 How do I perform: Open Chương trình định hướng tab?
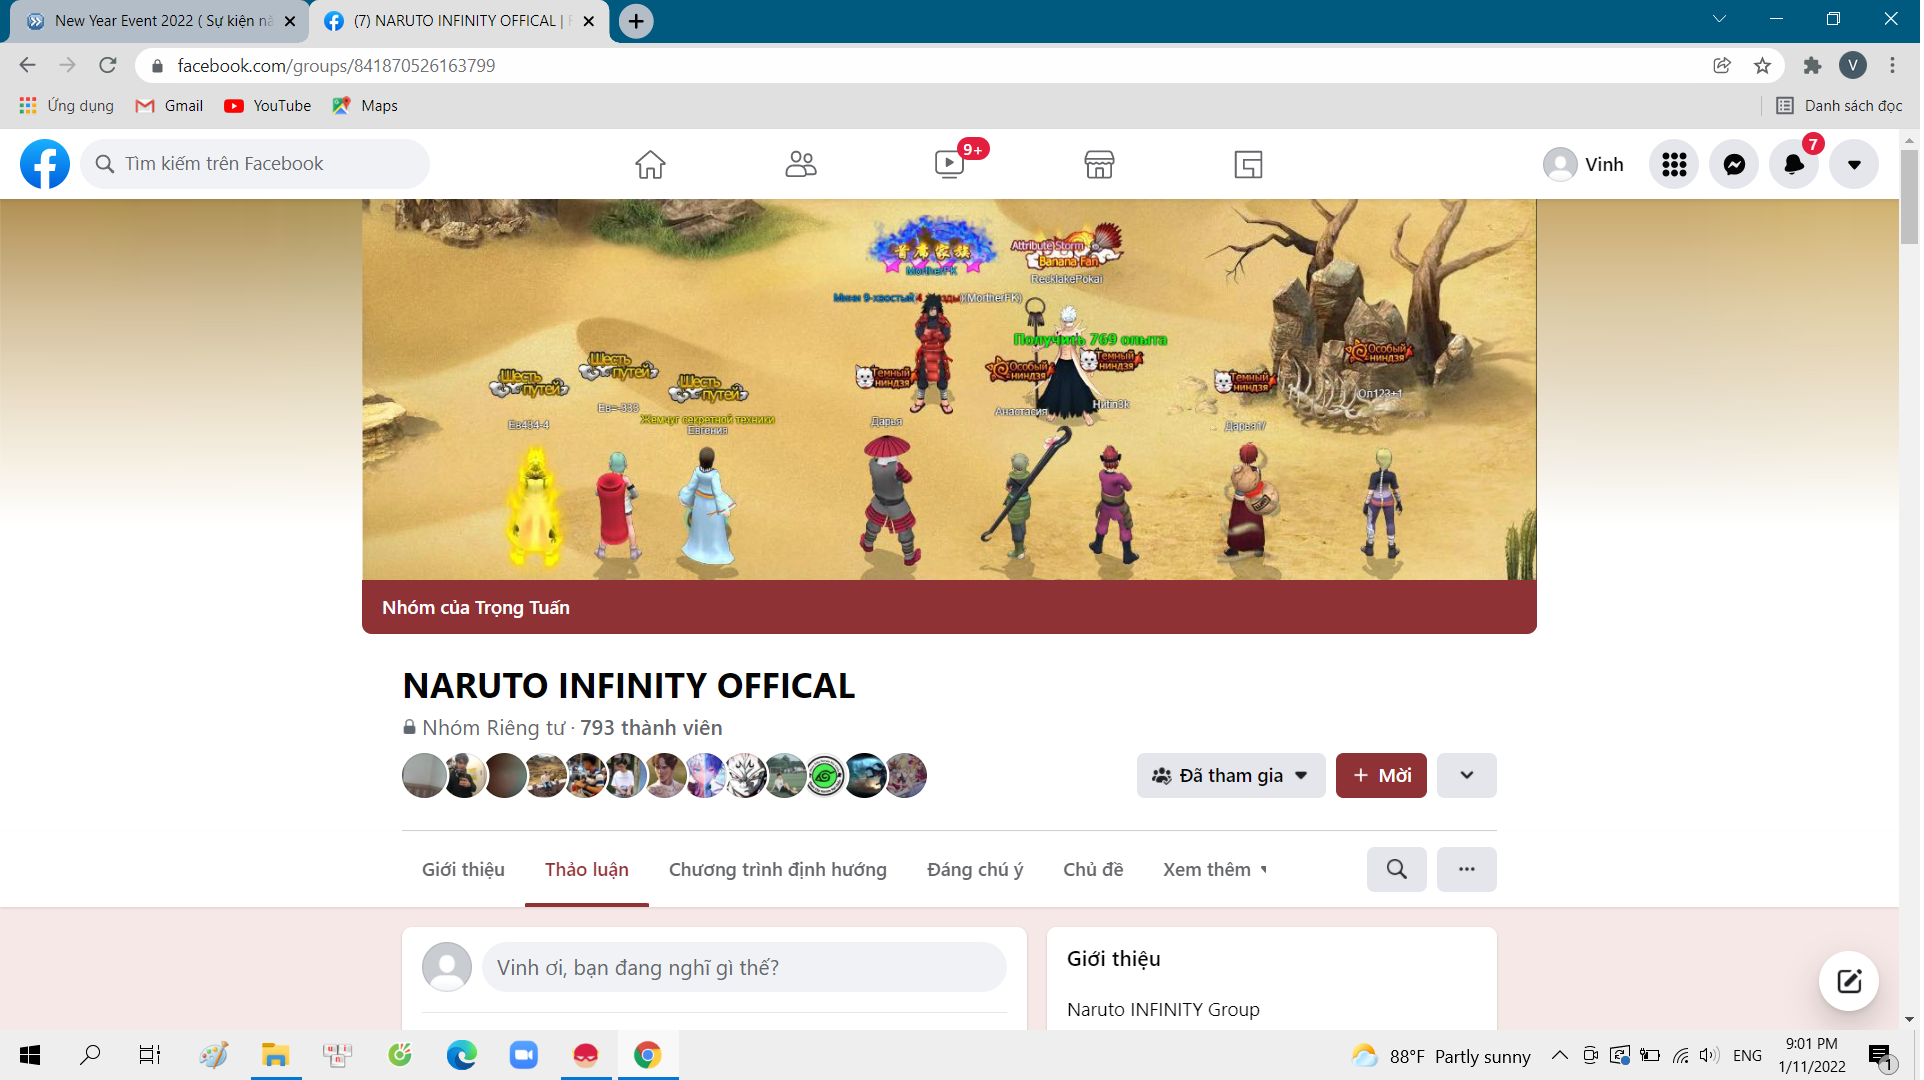coord(777,869)
